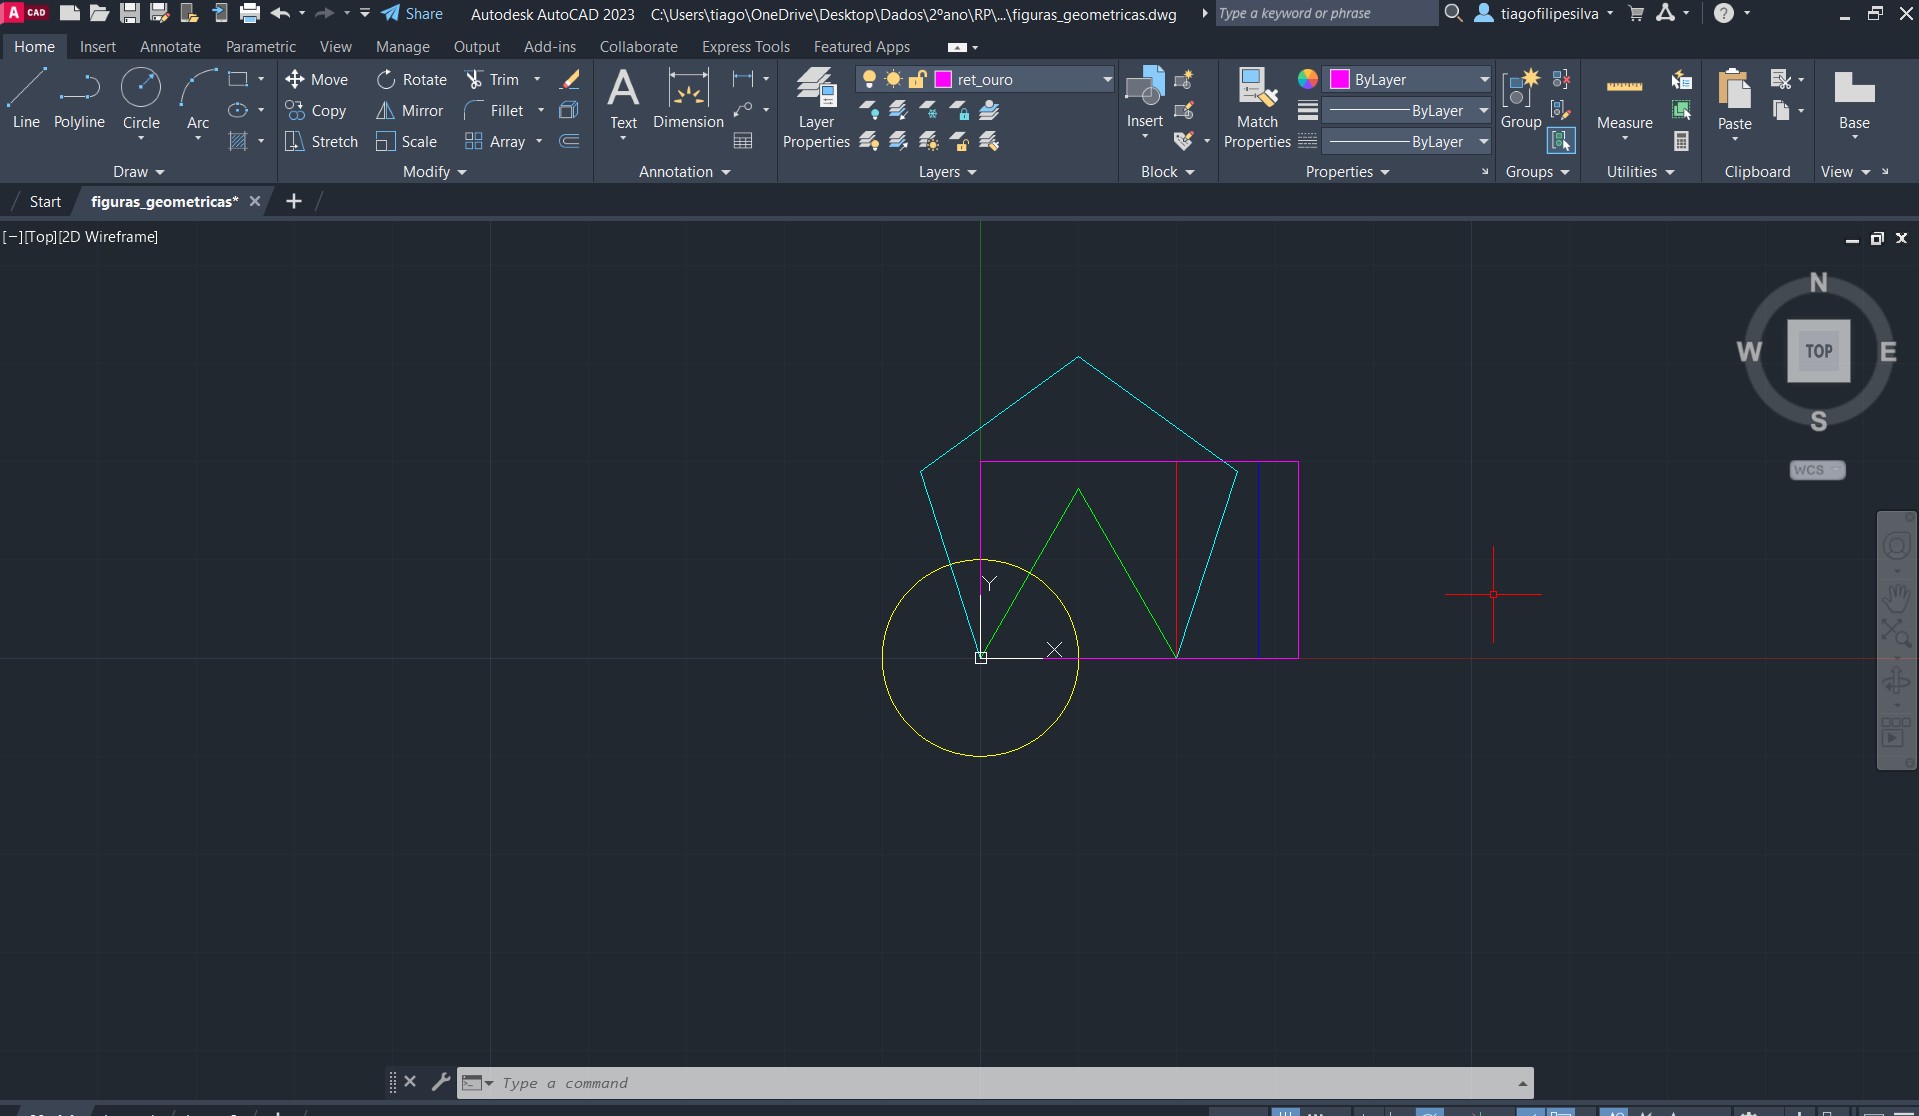
Task: Expand the Draw panel options
Action: point(138,172)
